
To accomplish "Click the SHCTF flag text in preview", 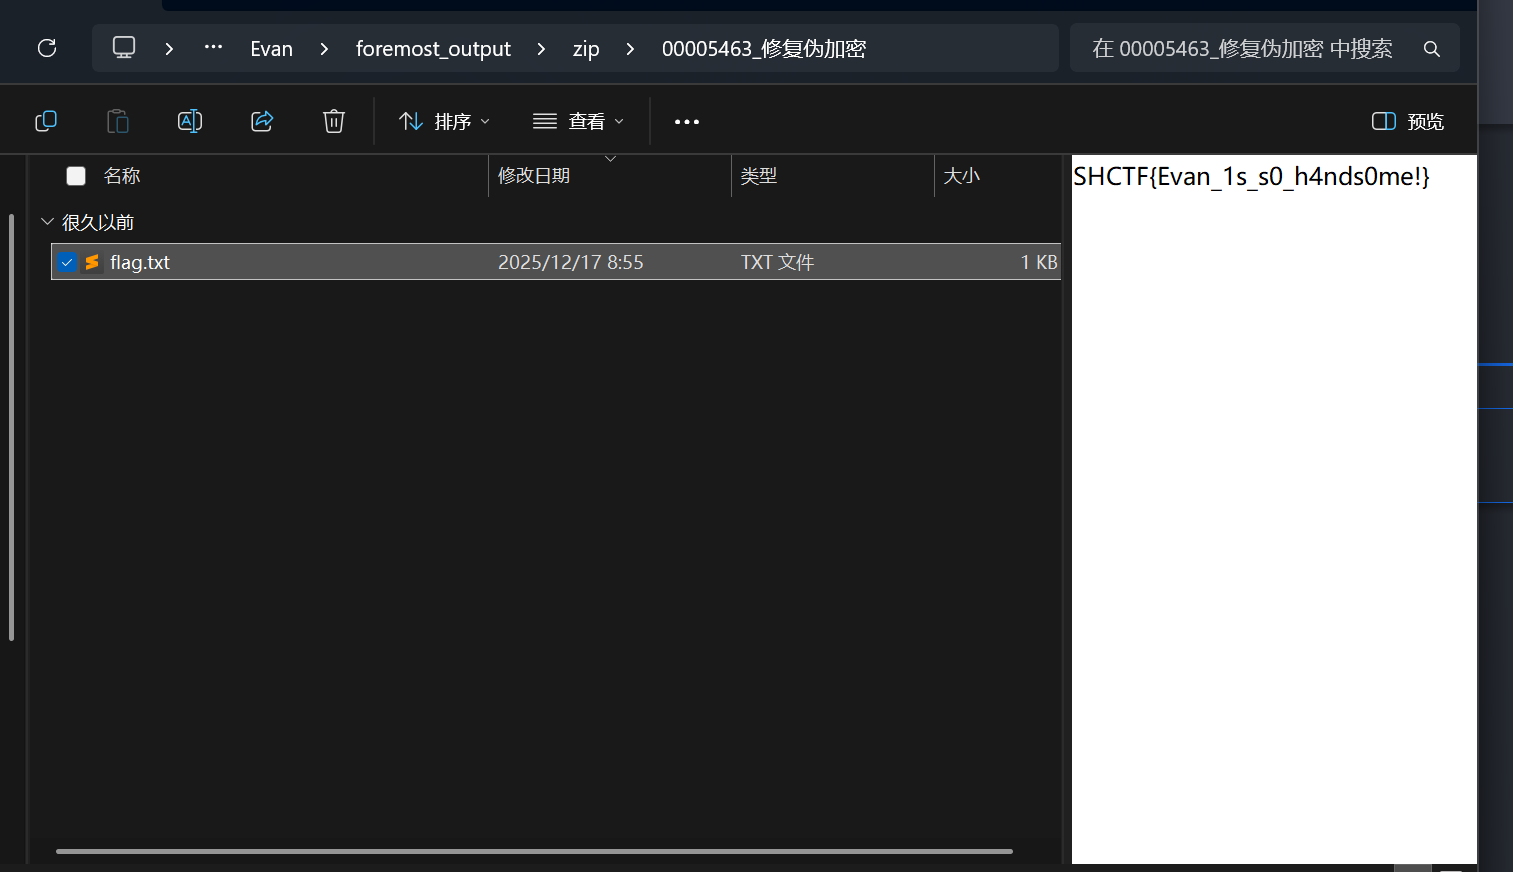I will [1251, 177].
